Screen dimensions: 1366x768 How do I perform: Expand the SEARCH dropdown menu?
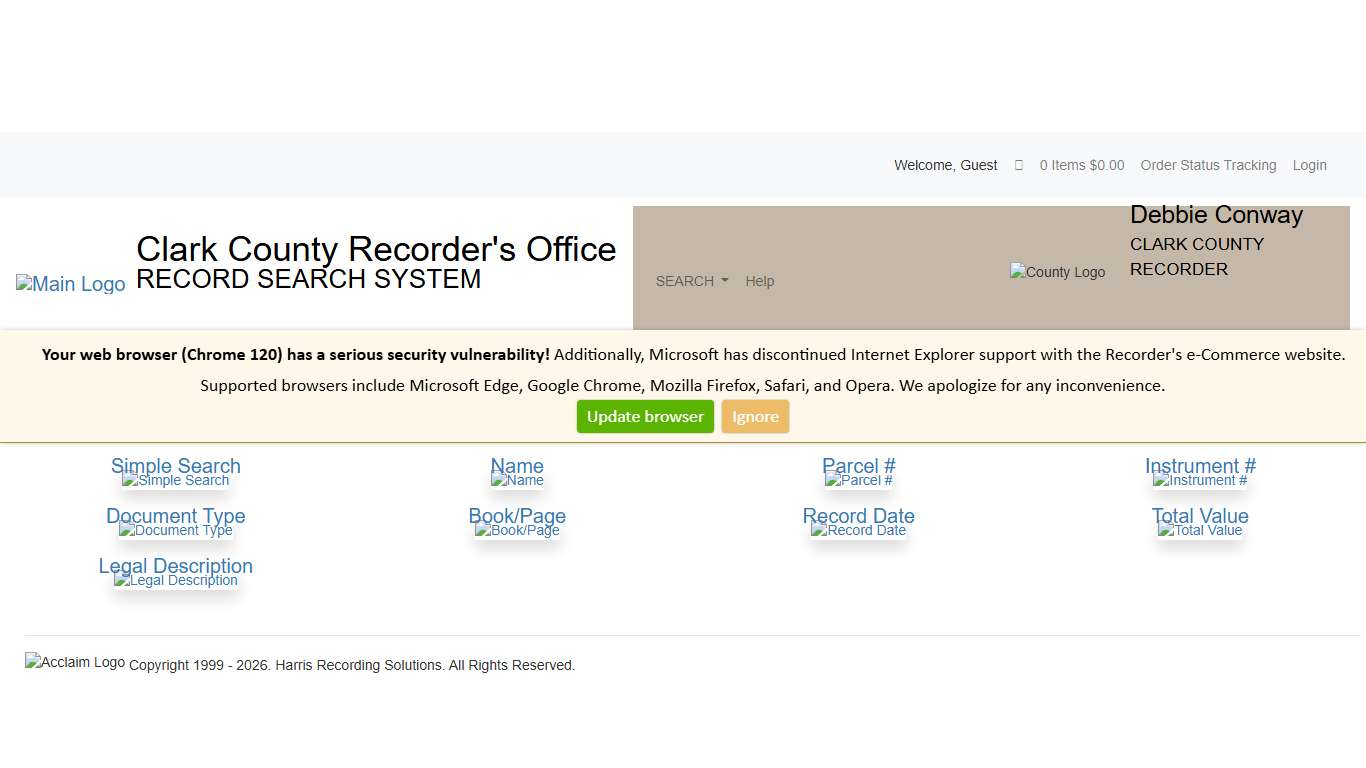point(691,281)
